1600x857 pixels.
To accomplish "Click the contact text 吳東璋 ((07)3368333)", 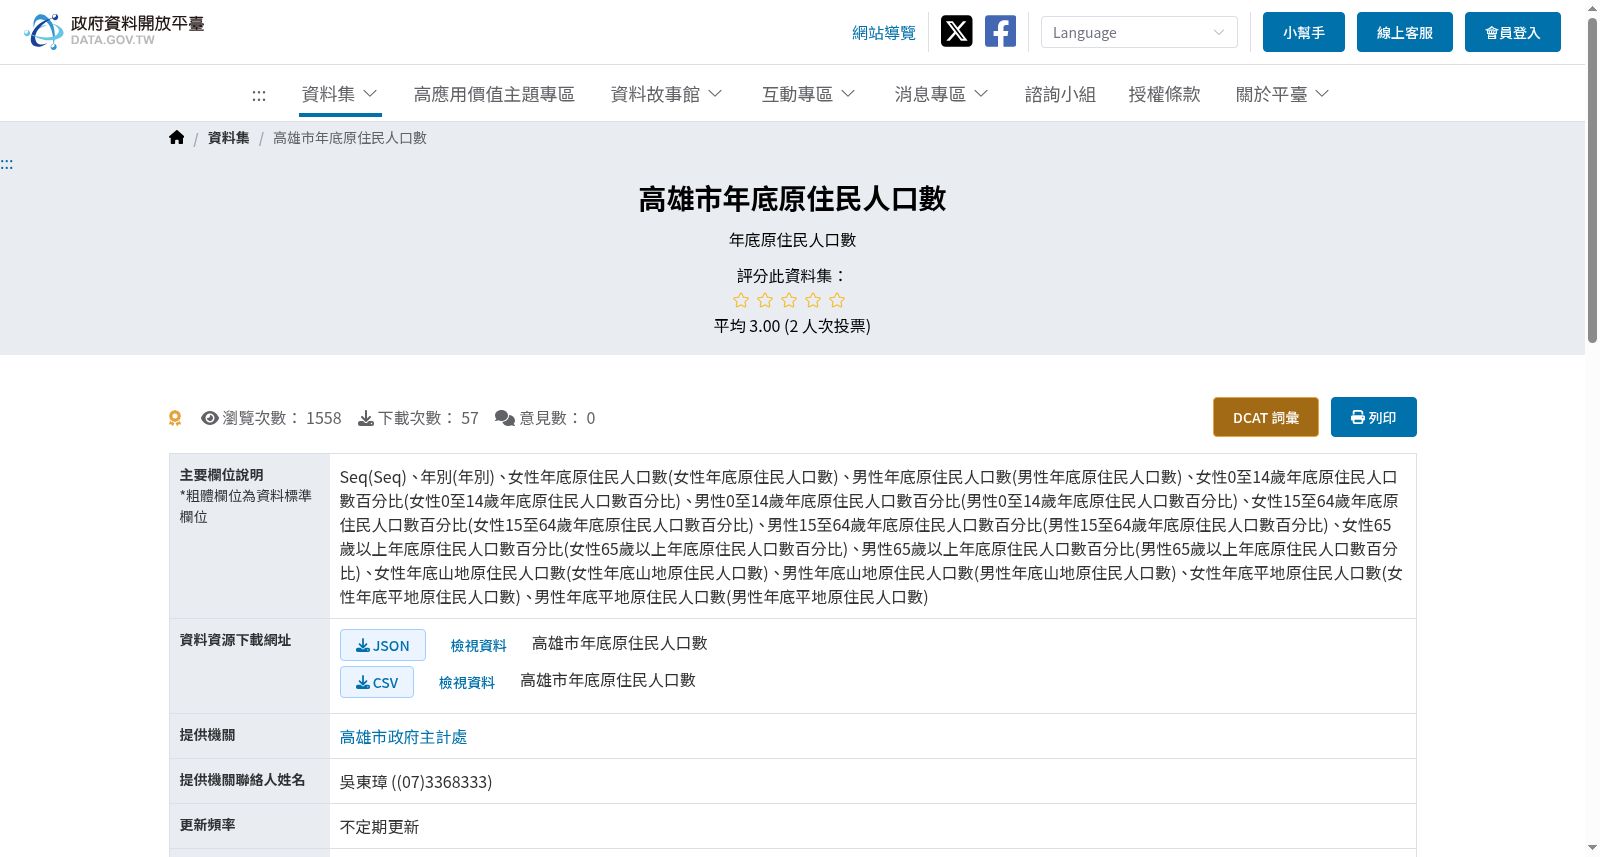I will [416, 782].
